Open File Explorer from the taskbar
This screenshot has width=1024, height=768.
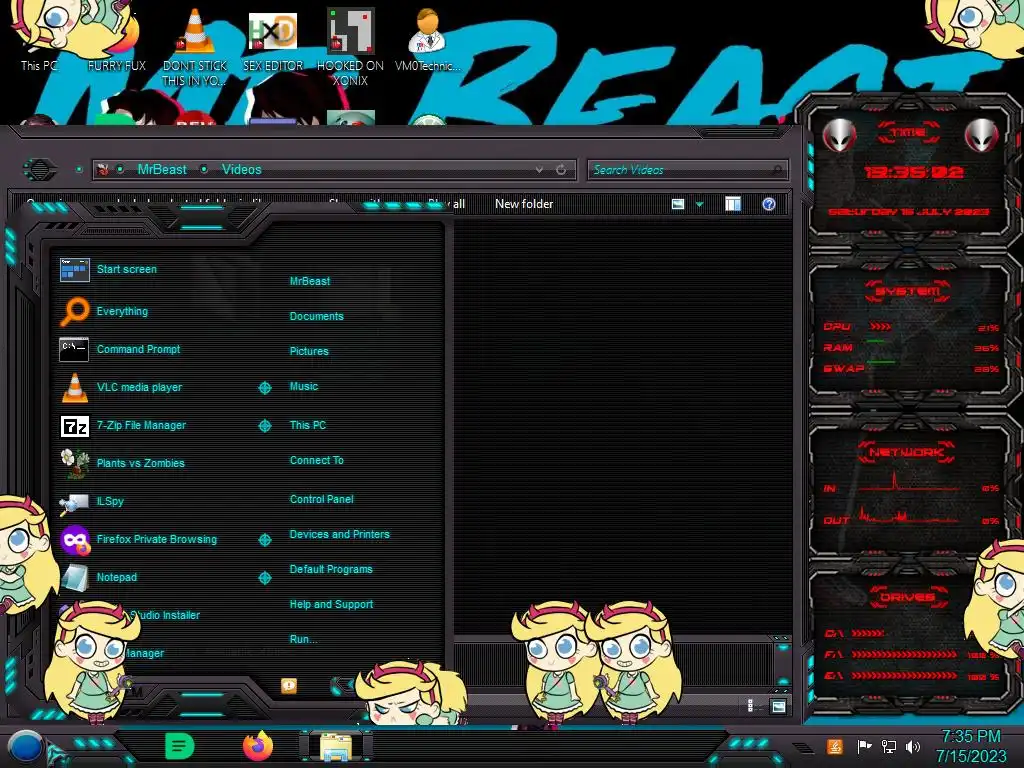(335, 747)
